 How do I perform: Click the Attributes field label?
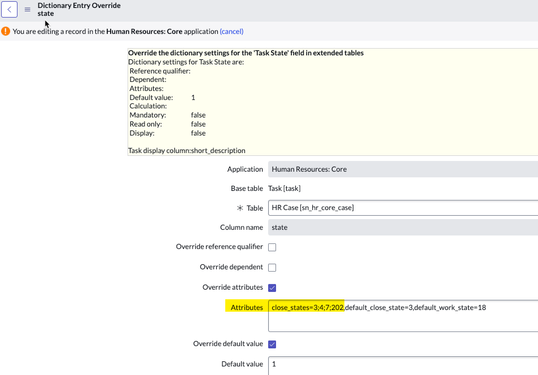pos(247,307)
